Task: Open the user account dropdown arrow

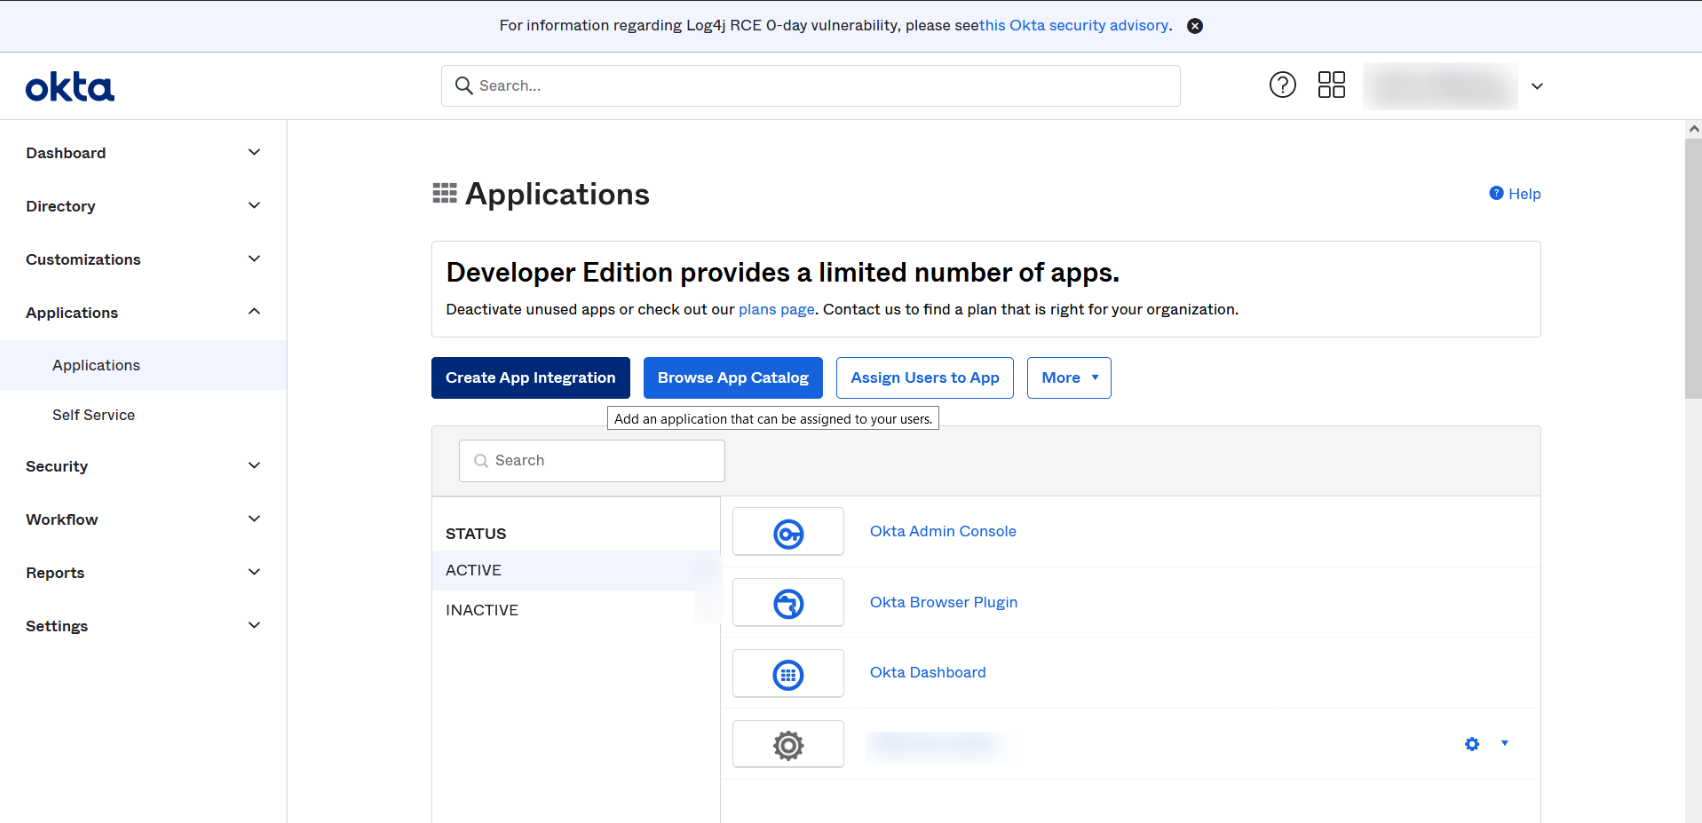Action: (x=1537, y=86)
